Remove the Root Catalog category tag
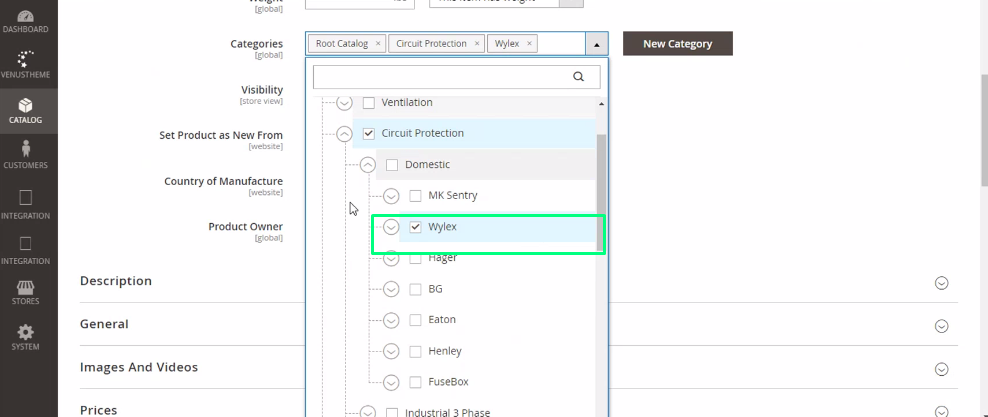The width and height of the screenshot is (988, 417). [377, 43]
